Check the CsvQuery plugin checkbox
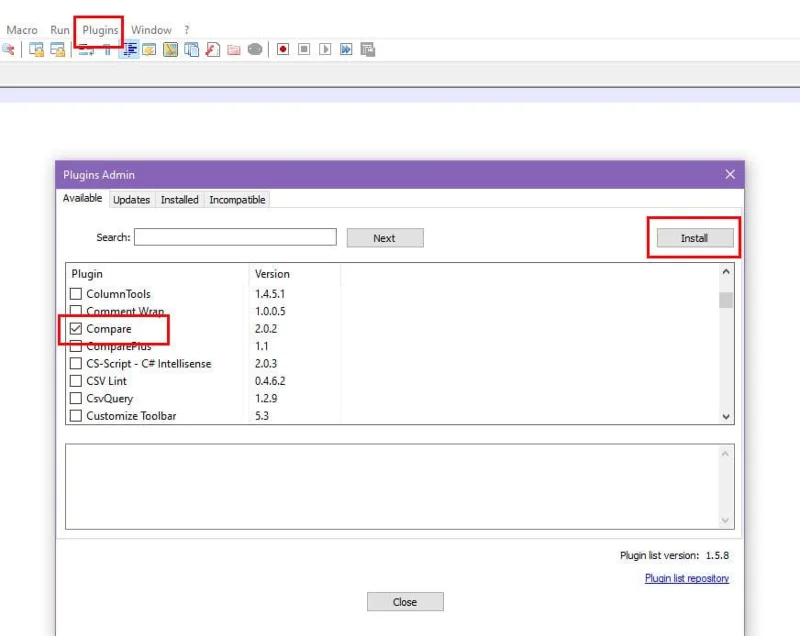Image resolution: width=800 pixels, height=636 pixels. click(x=76, y=398)
